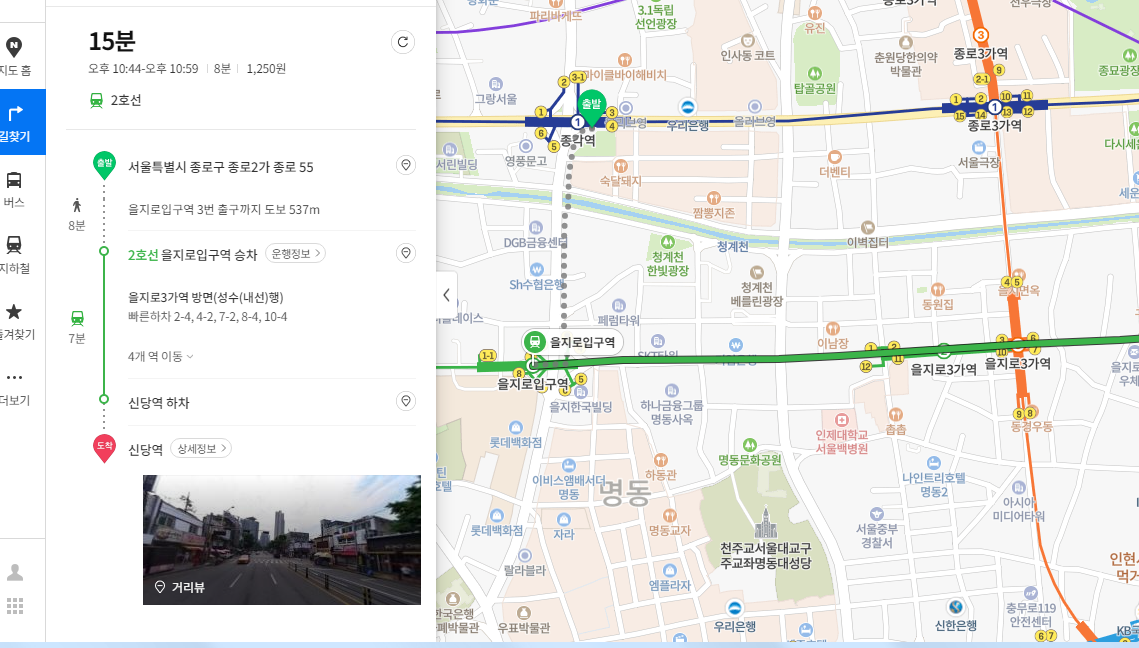Image resolution: width=1139 pixels, height=648 pixels.
Task: Click the 빠른하차 2-4, 4-2, 7-2, 8-4, 10-4 text
Action: point(208,317)
